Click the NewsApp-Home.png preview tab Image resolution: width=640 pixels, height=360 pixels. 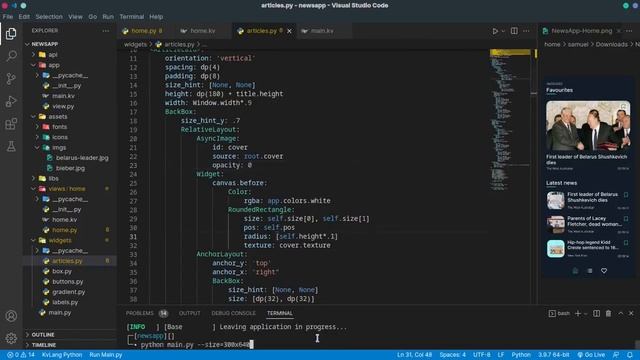pyautogui.click(x=582, y=31)
